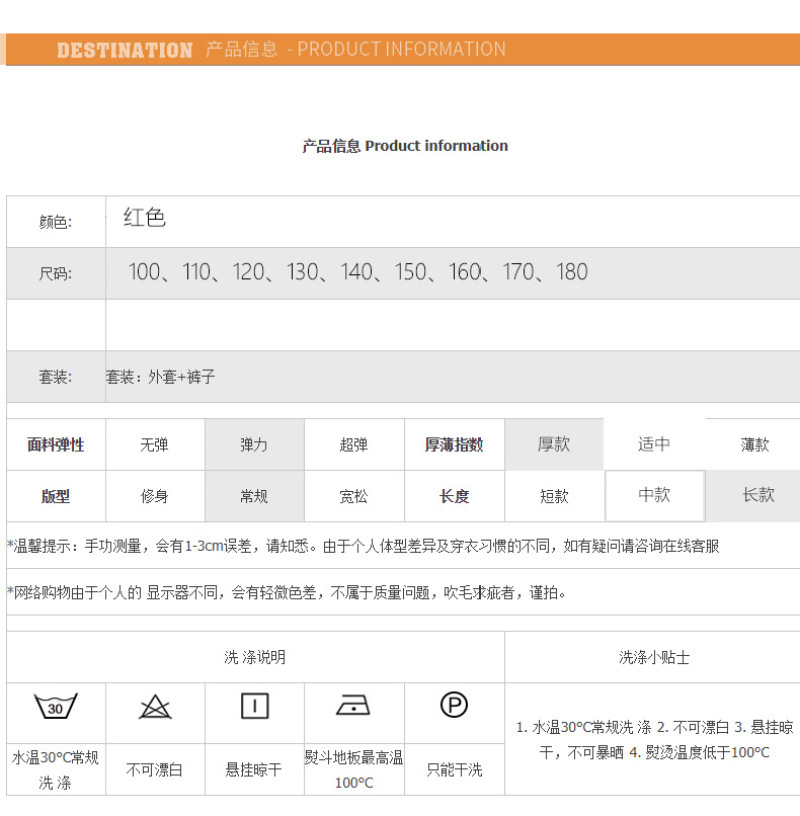Choose the 中款 length option
The width and height of the screenshot is (800, 816).
click(654, 495)
